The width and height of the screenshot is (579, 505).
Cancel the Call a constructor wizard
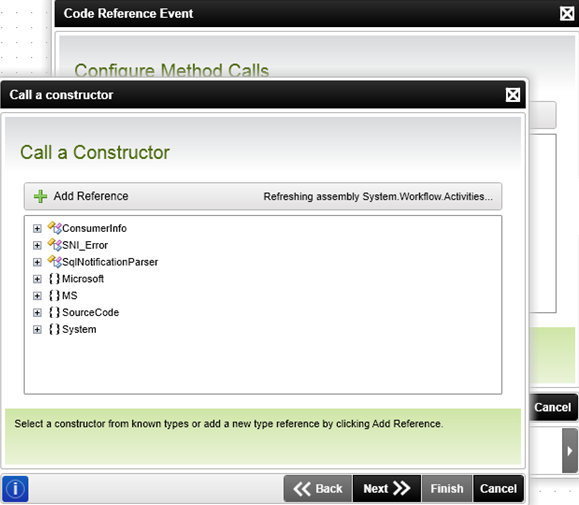(498, 489)
